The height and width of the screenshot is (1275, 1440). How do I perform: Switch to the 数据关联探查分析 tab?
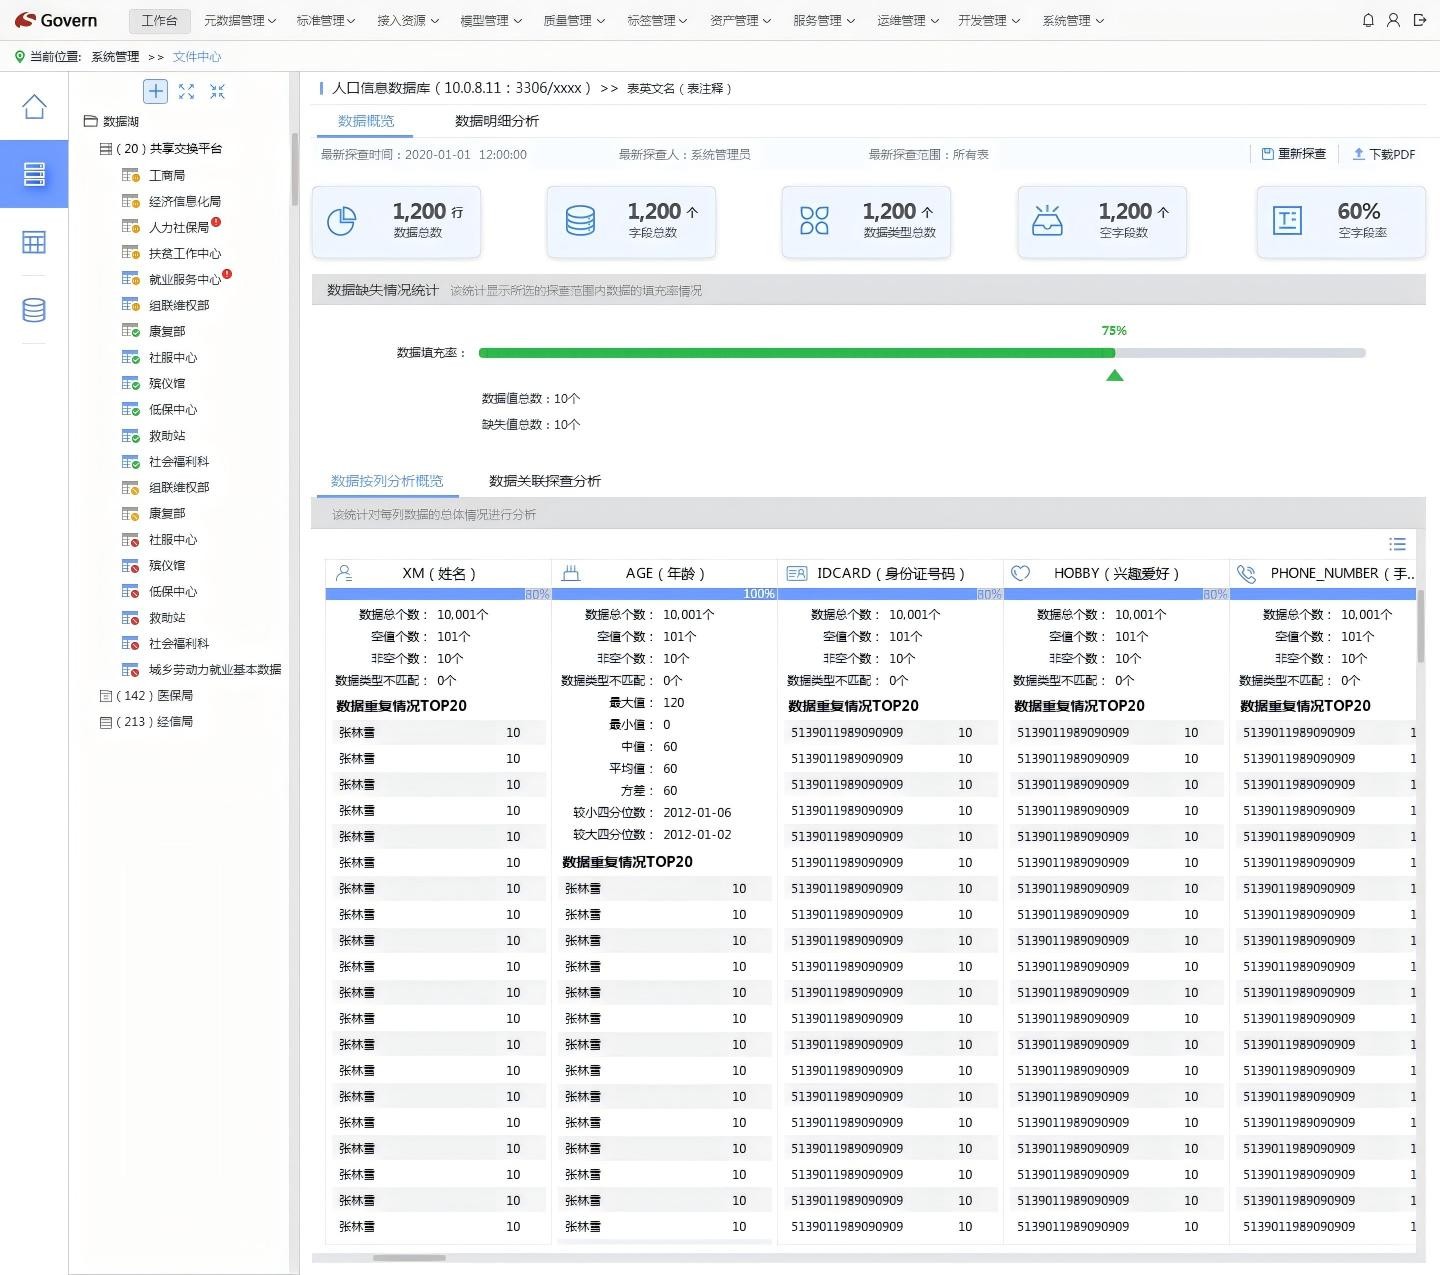point(544,481)
